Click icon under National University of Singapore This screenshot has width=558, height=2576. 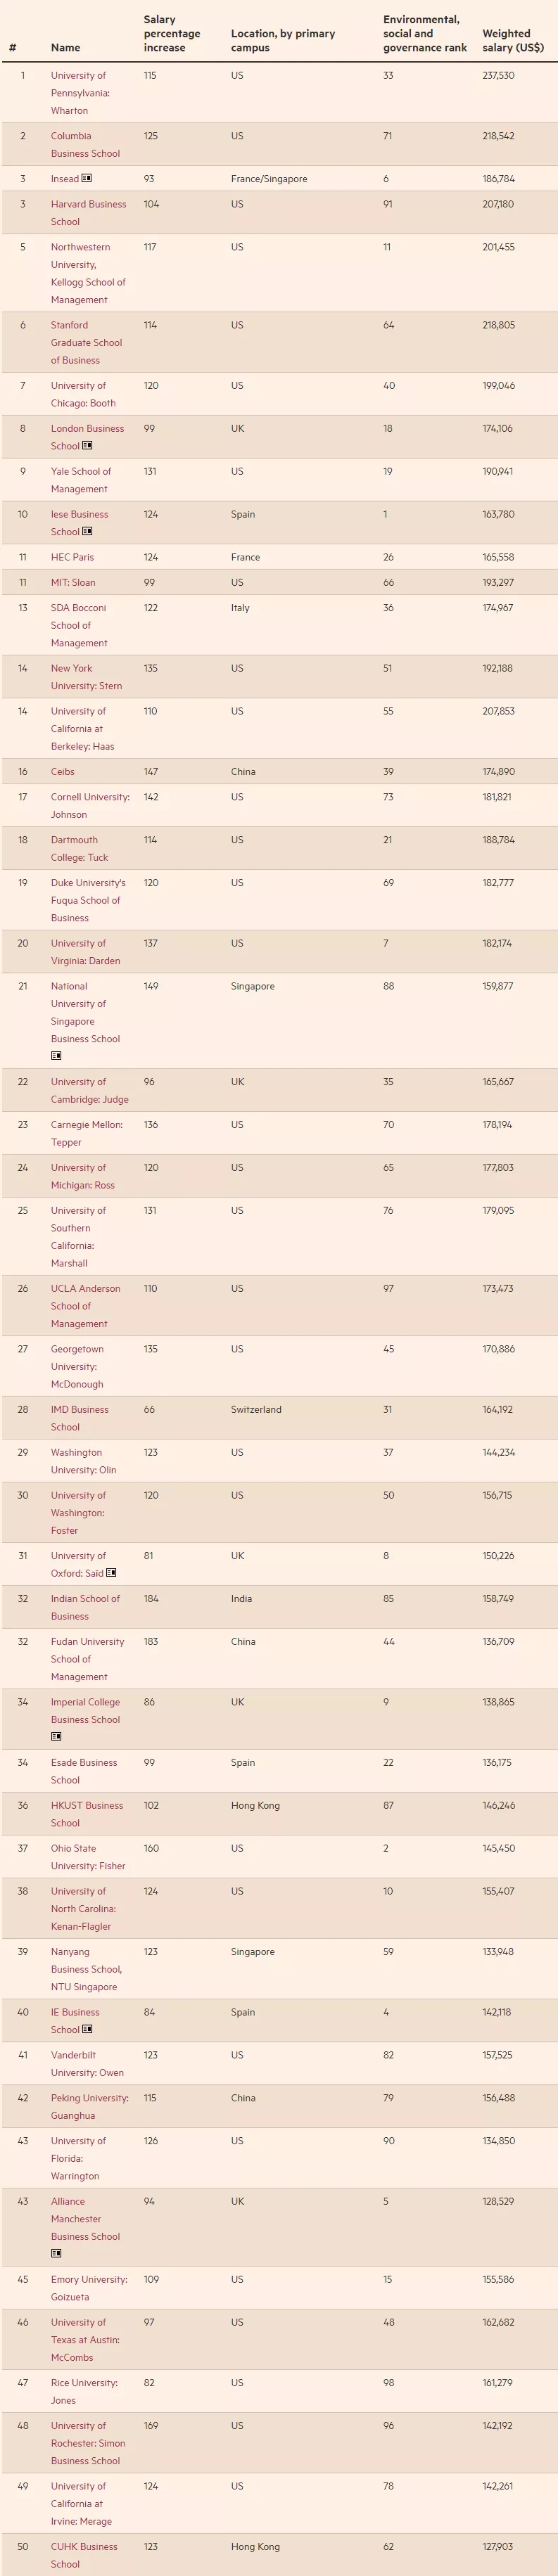57,1056
